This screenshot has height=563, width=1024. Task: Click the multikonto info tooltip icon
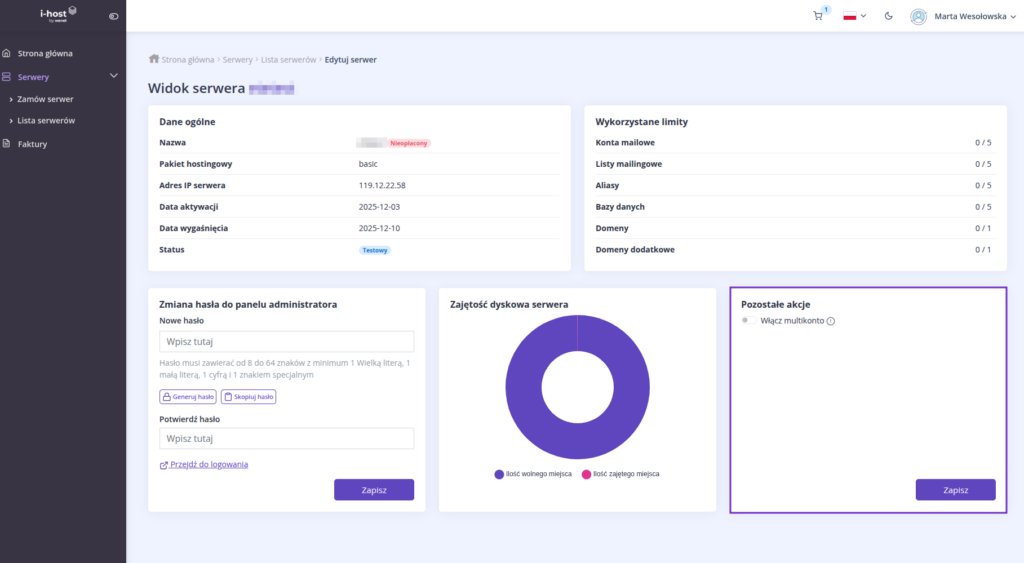click(x=831, y=321)
